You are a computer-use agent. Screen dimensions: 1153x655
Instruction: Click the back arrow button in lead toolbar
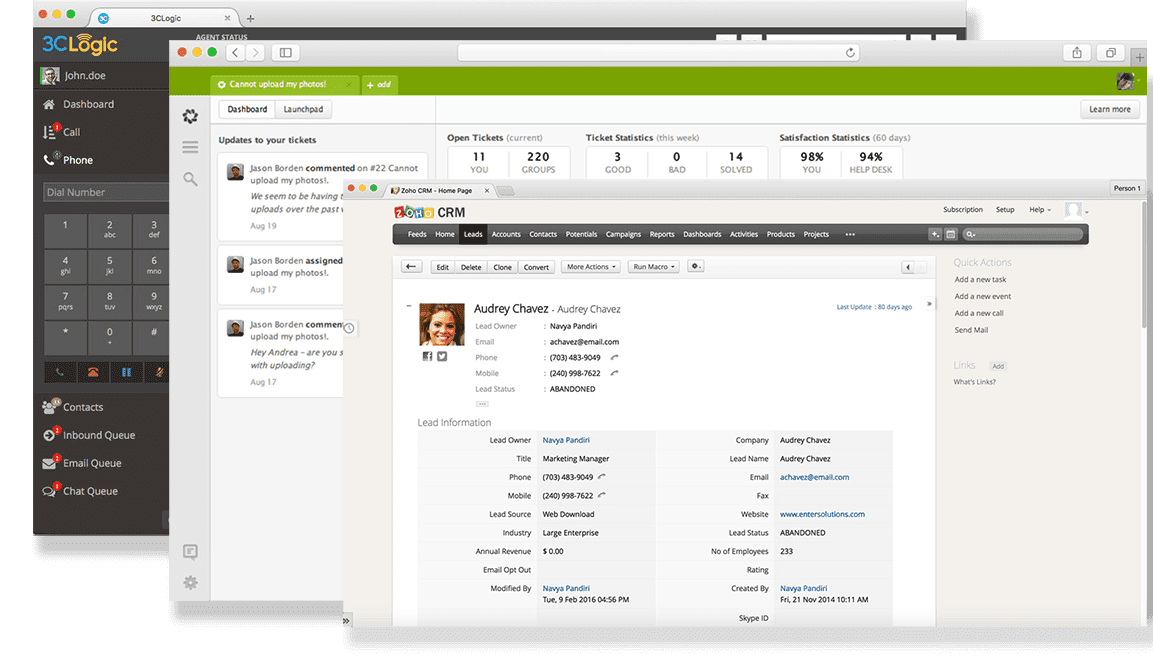click(x=411, y=267)
